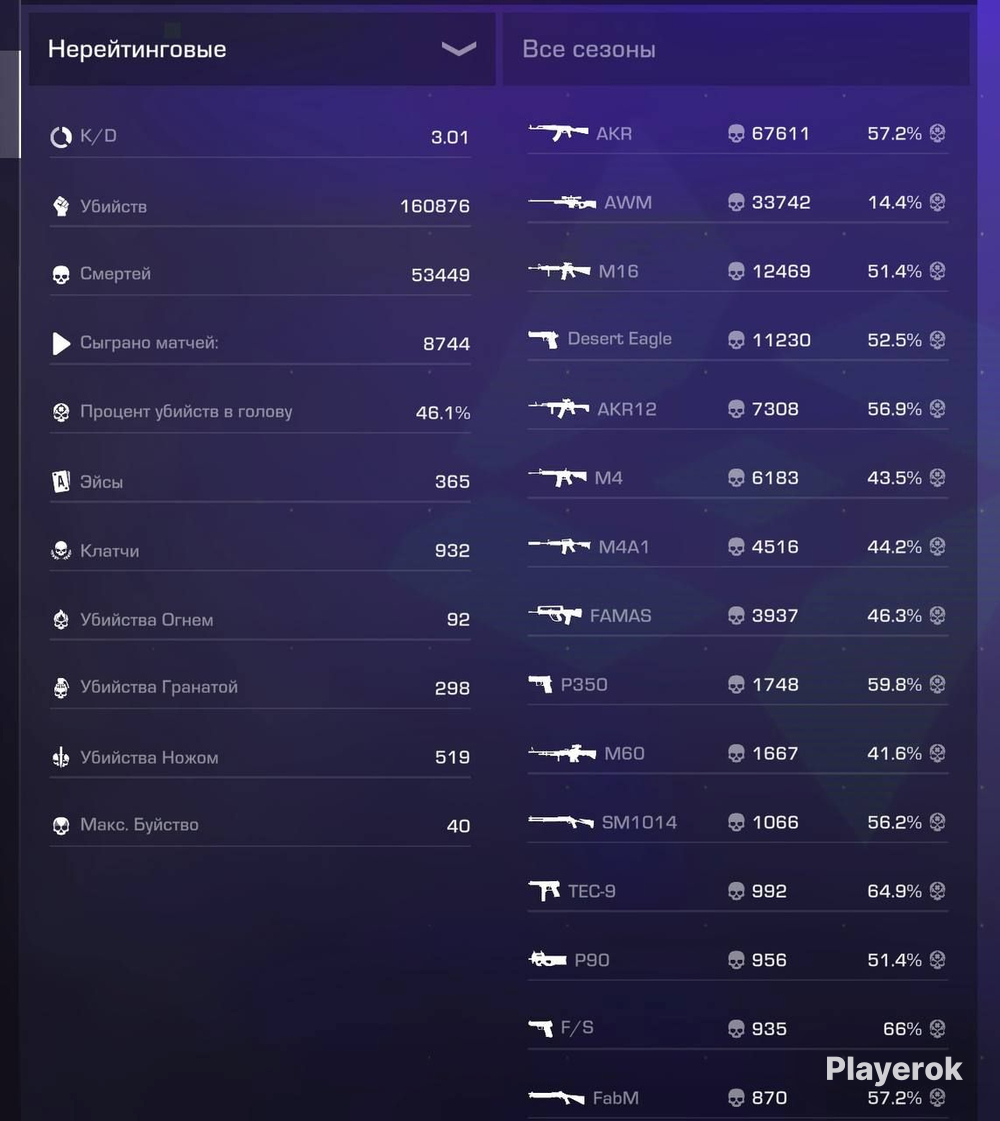Select the Убийств kills stat row

pos(260,206)
